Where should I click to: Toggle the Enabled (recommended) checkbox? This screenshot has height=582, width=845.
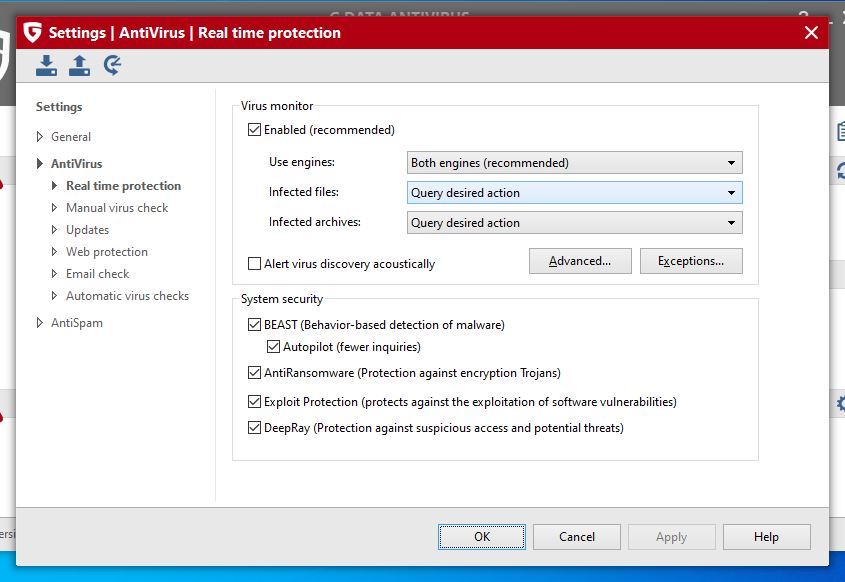pyautogui.click(x=254, y=130)
